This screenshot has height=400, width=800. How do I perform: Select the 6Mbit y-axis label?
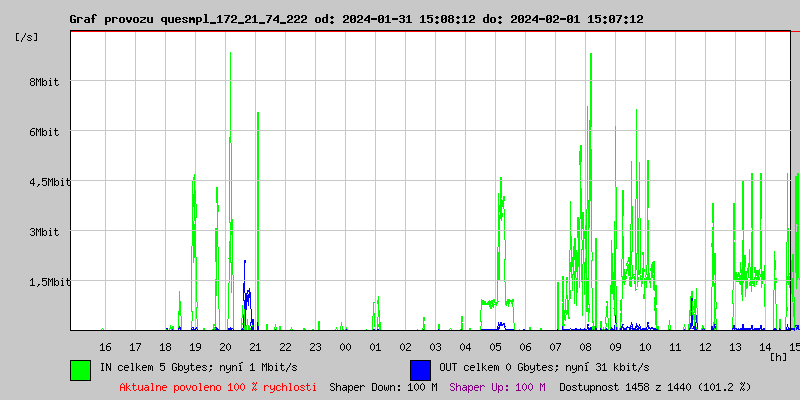[x=44, y=132]
